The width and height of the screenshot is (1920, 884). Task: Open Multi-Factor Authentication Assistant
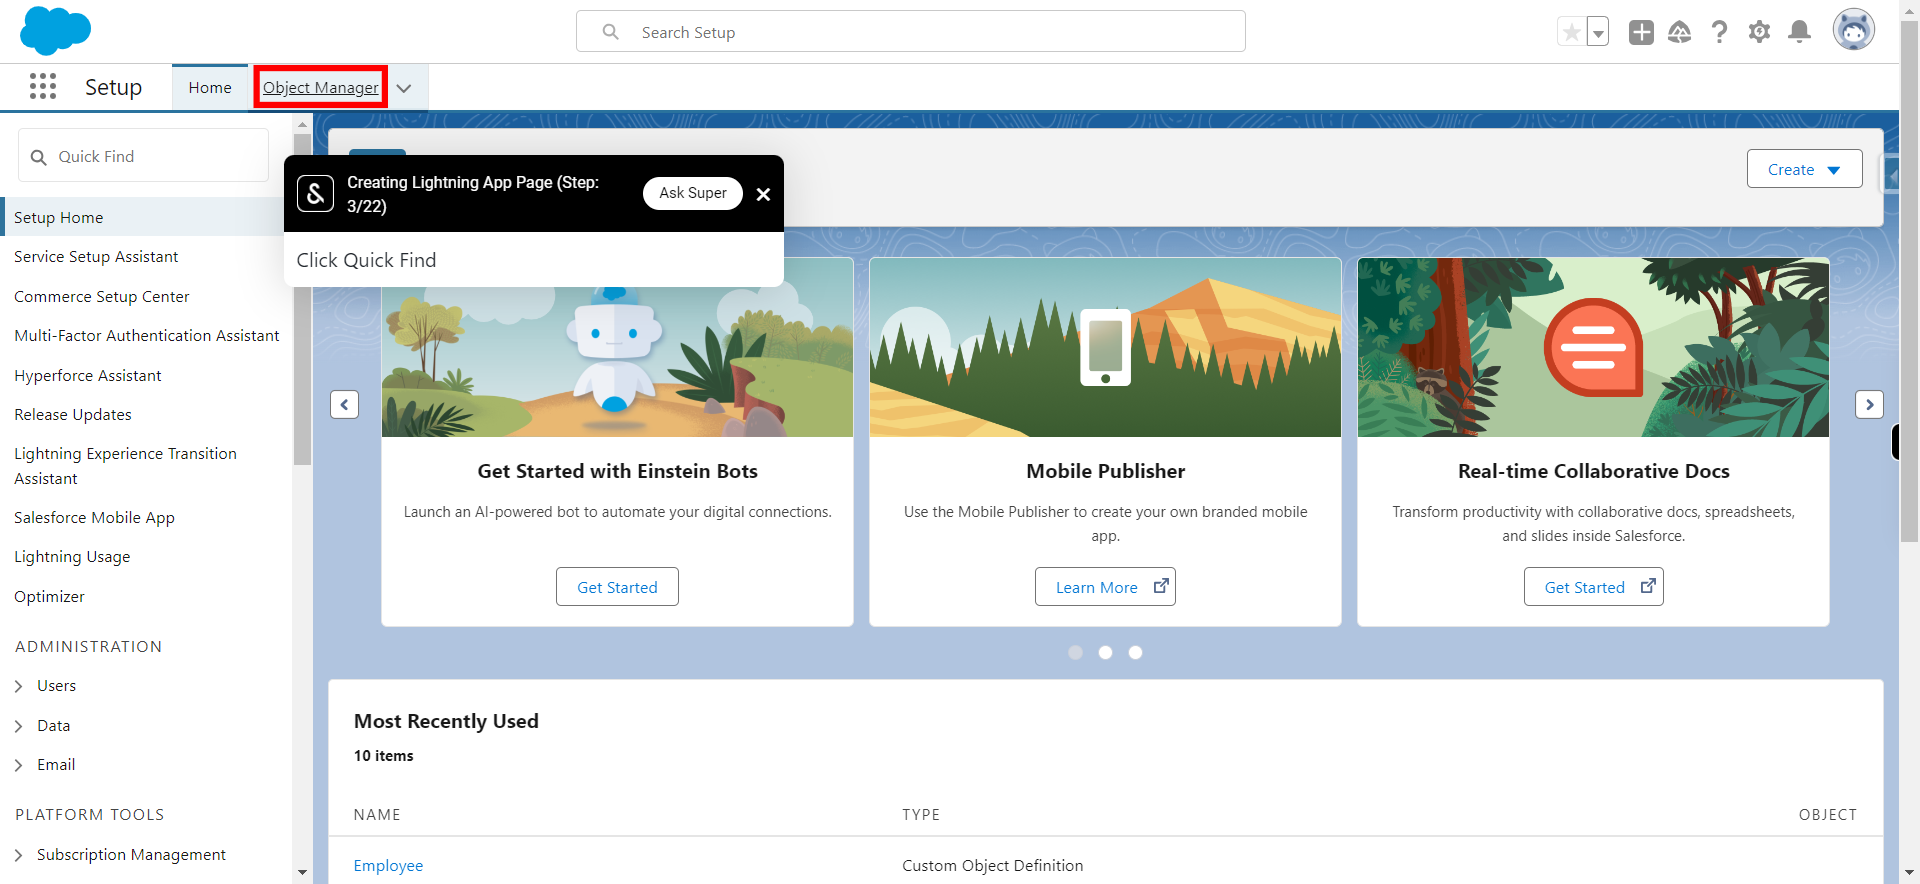coord(147,336)
